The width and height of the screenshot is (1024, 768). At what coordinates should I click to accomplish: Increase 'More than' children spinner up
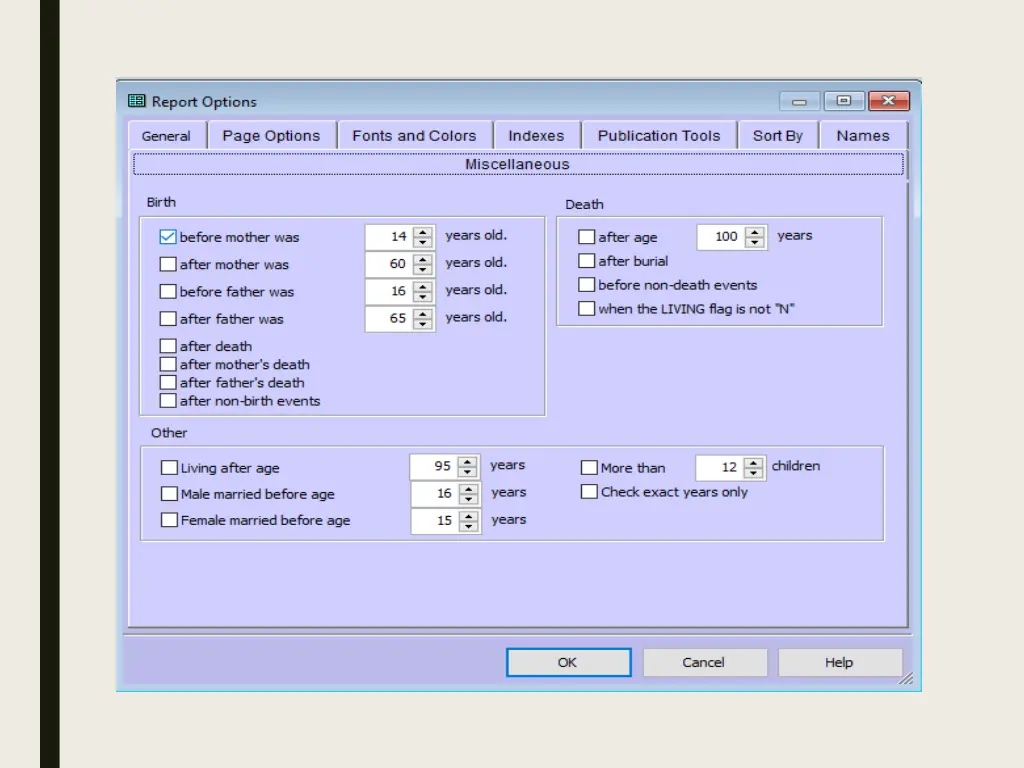coord(754,462)
